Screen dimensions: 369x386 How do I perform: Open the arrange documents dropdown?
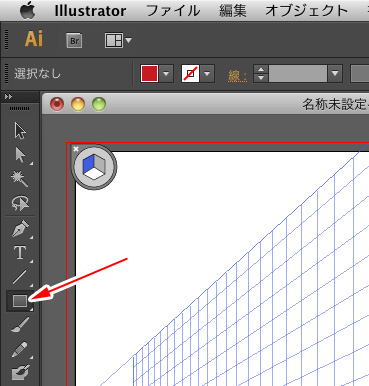[118, 41]
